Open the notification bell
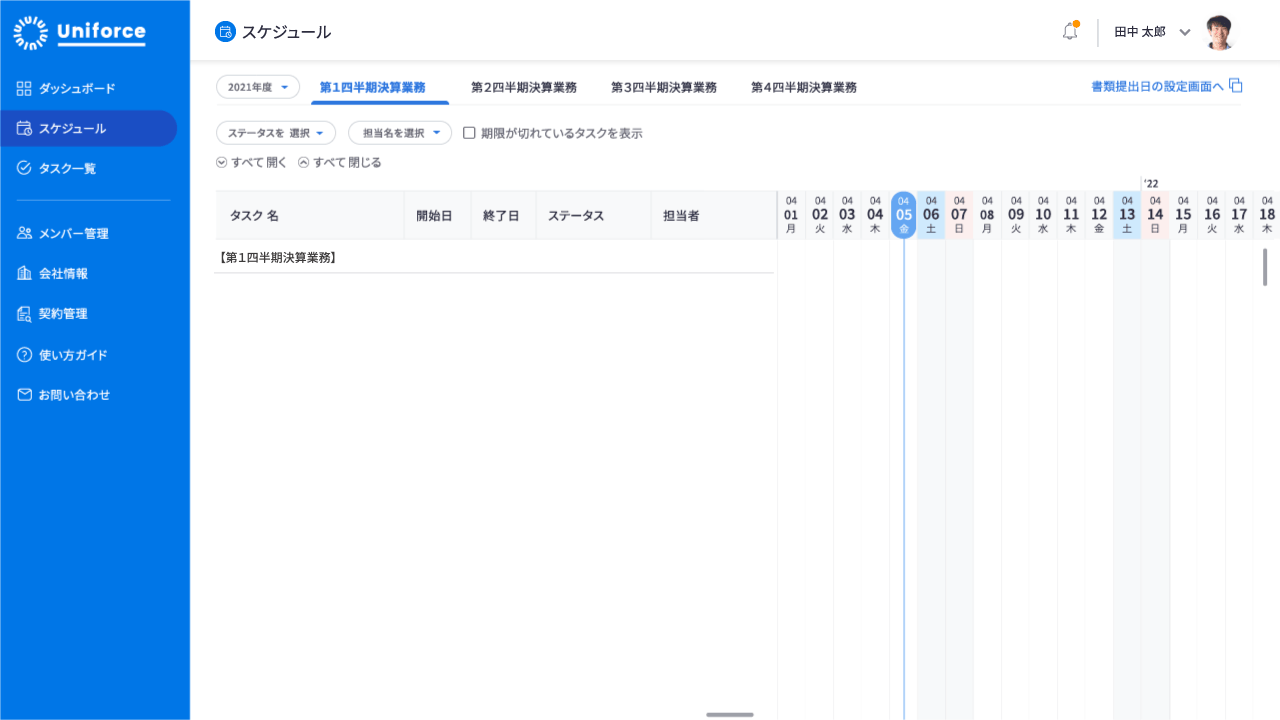The height and width of the screenshot is (720, 1280). pyautogui.click(x=1070, y=31)
